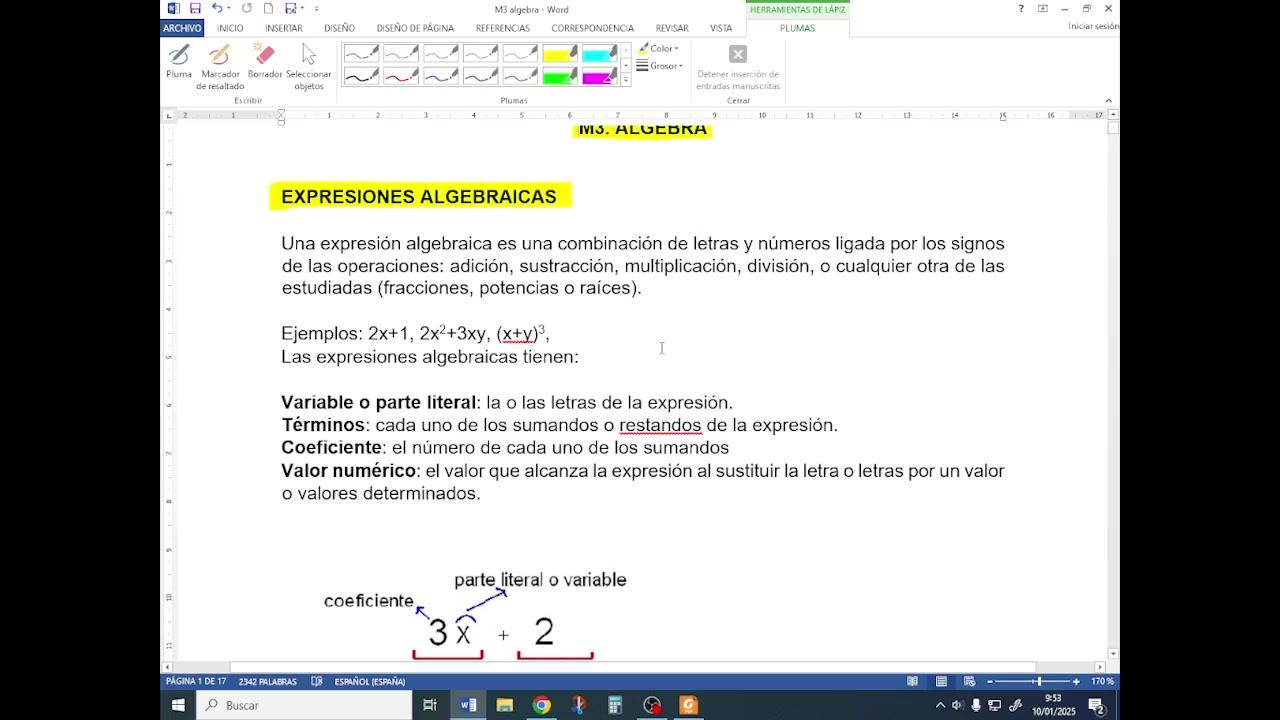Pick the thick black pen in bottom row
Image resolution: width=1280 pixels, height=720 pixels.
click(x=361, y=76)
